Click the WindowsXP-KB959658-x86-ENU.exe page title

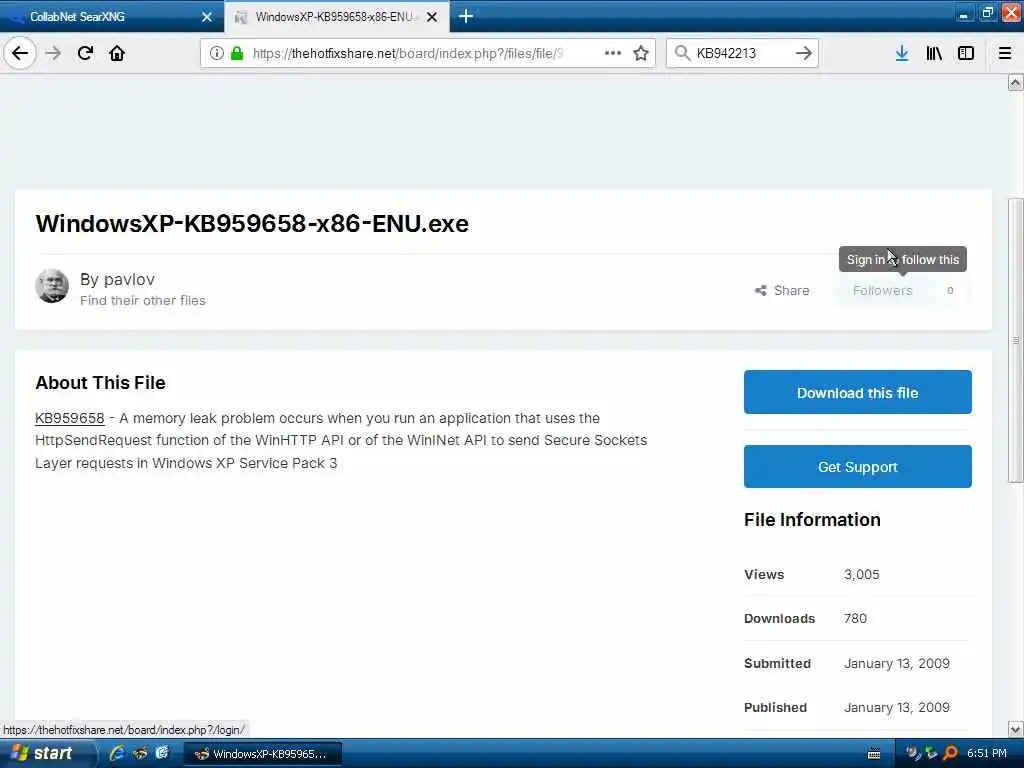(x=252, y=223)
